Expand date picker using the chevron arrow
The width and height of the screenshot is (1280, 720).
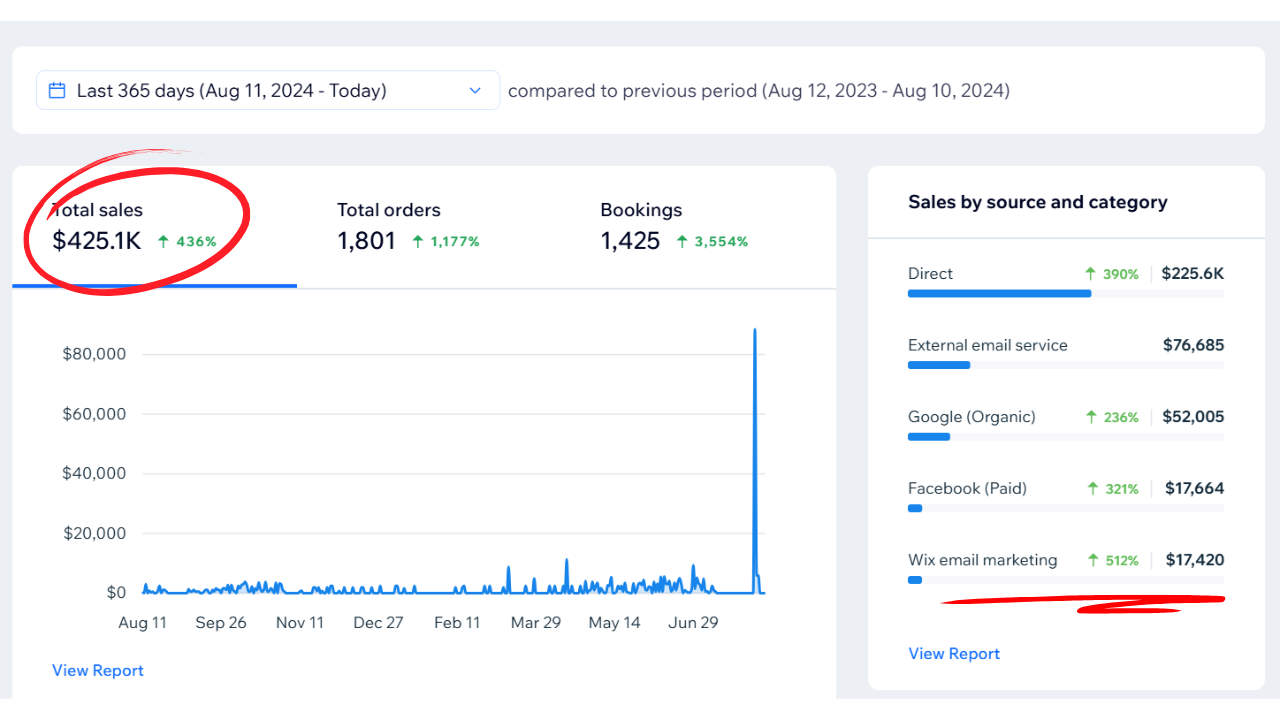475,91
